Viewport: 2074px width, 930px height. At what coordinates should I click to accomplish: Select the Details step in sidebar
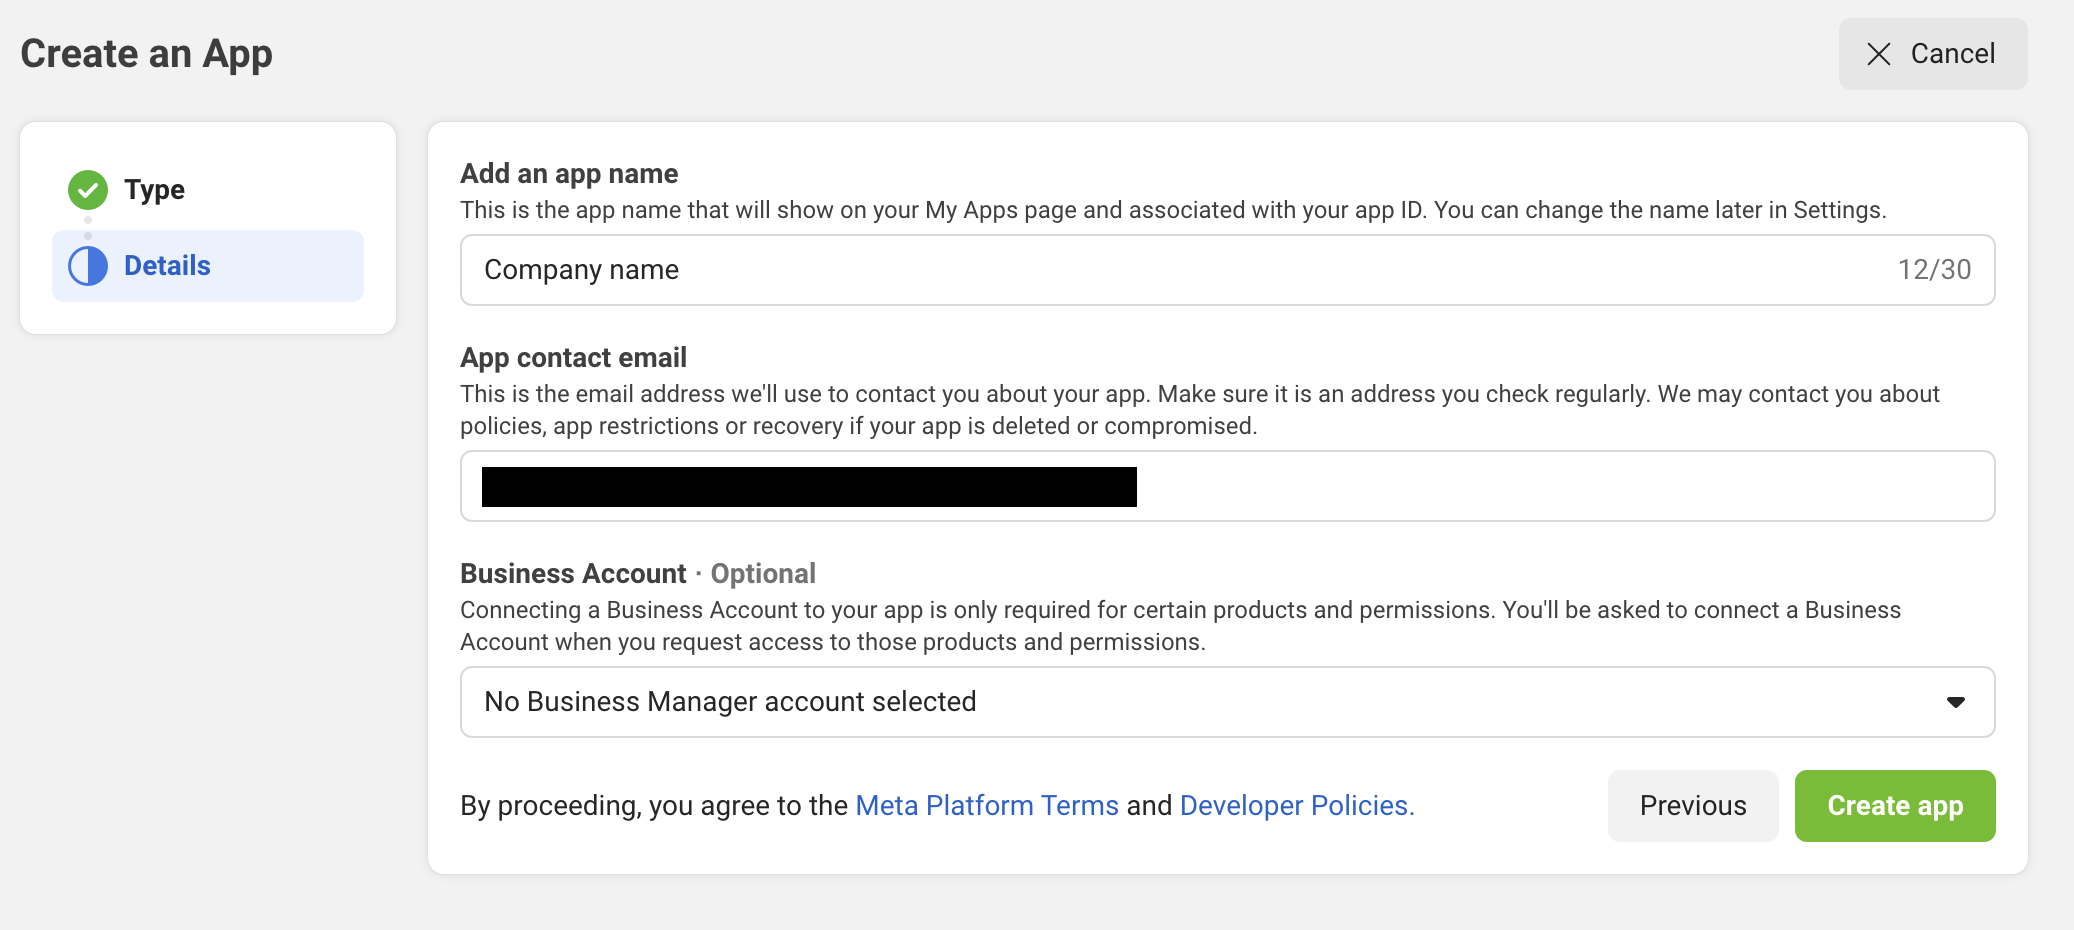[x=208, y=266]
